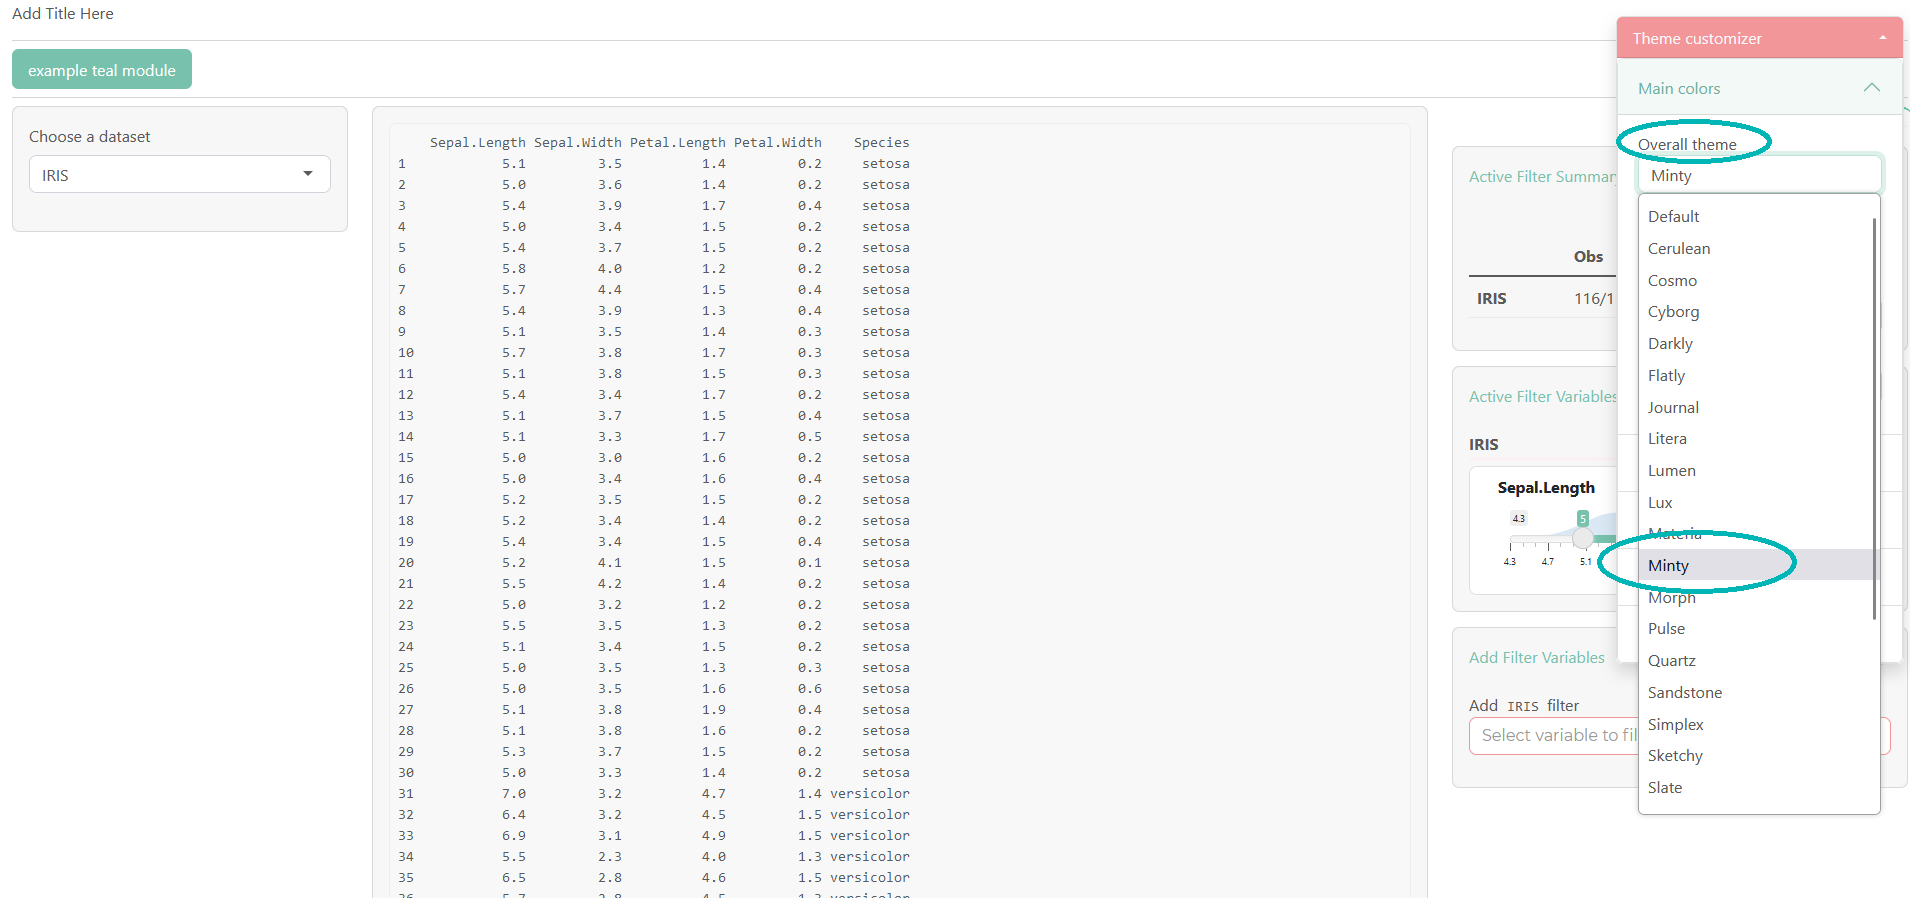This screenshot has width=1910, height=898.
Task: Switch to the Darkly theme
Action: [1670, 344]
